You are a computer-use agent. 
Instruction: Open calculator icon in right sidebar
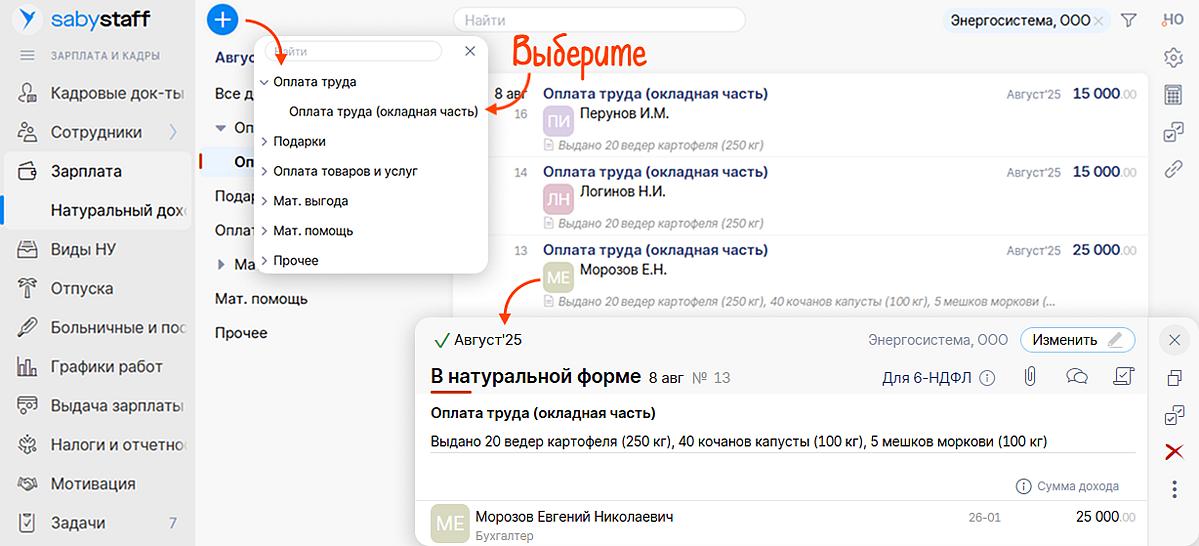[1174, 95]
